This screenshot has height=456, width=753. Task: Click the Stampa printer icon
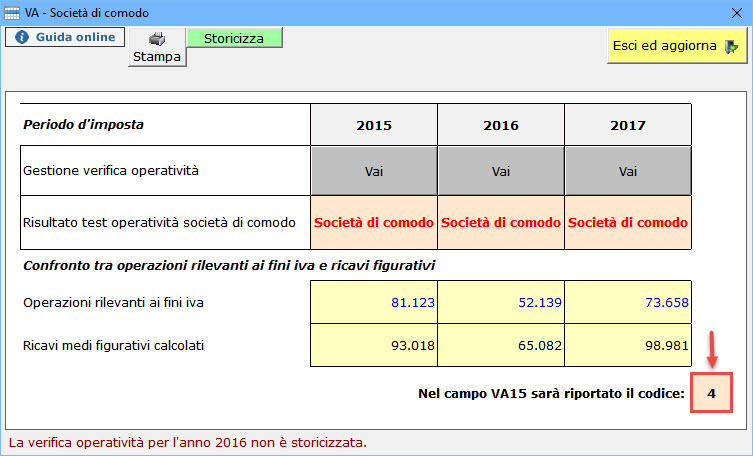pyautogui.click(x=157, y=39)
